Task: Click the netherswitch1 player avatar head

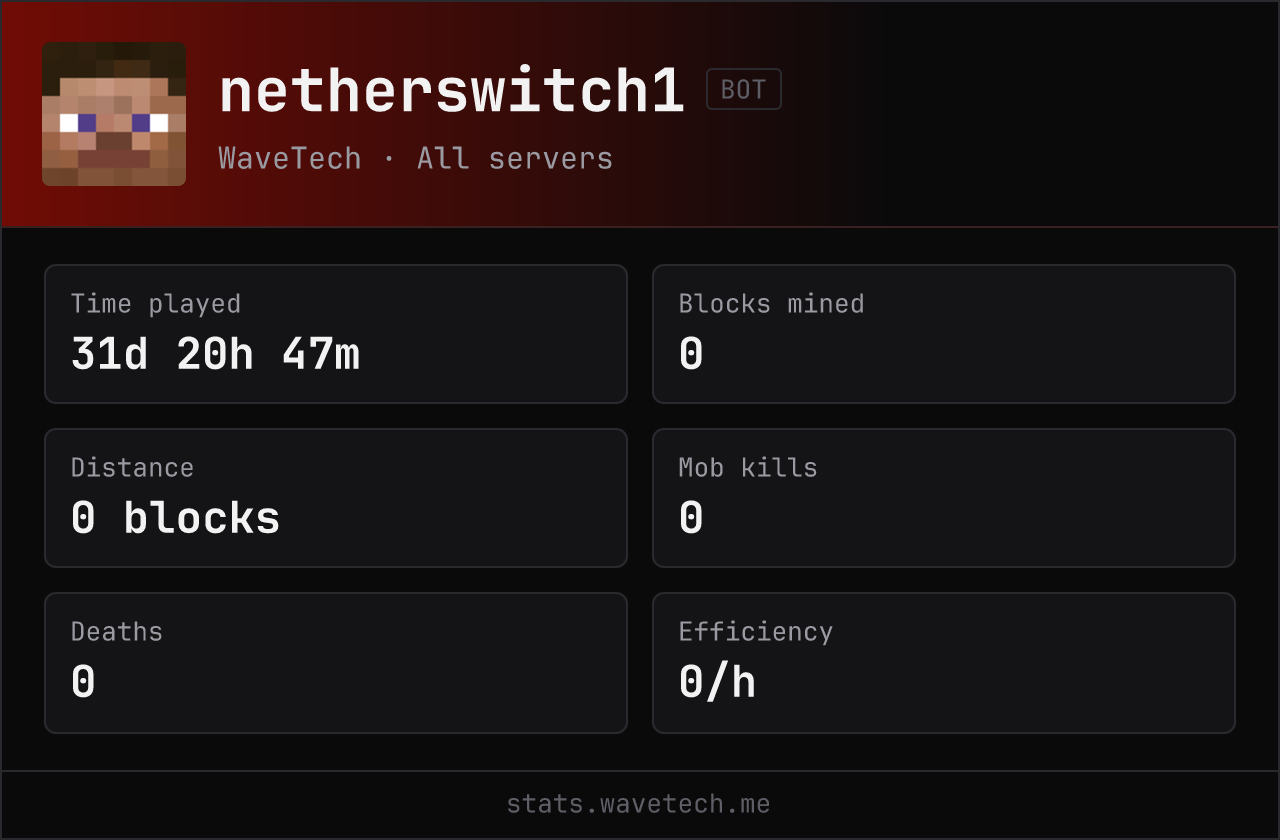Action: pos(114,114)
